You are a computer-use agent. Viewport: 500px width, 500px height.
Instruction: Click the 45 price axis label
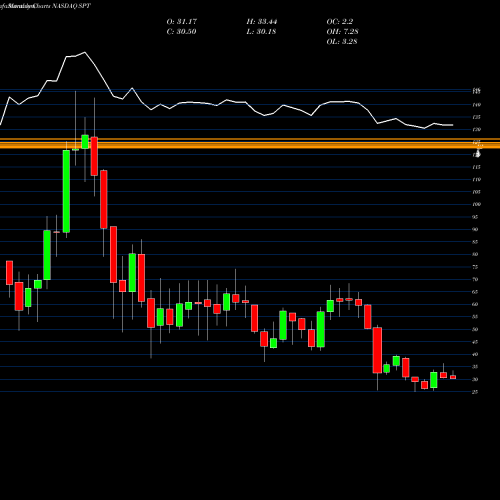pyautogui.click(x=475, y=342)
